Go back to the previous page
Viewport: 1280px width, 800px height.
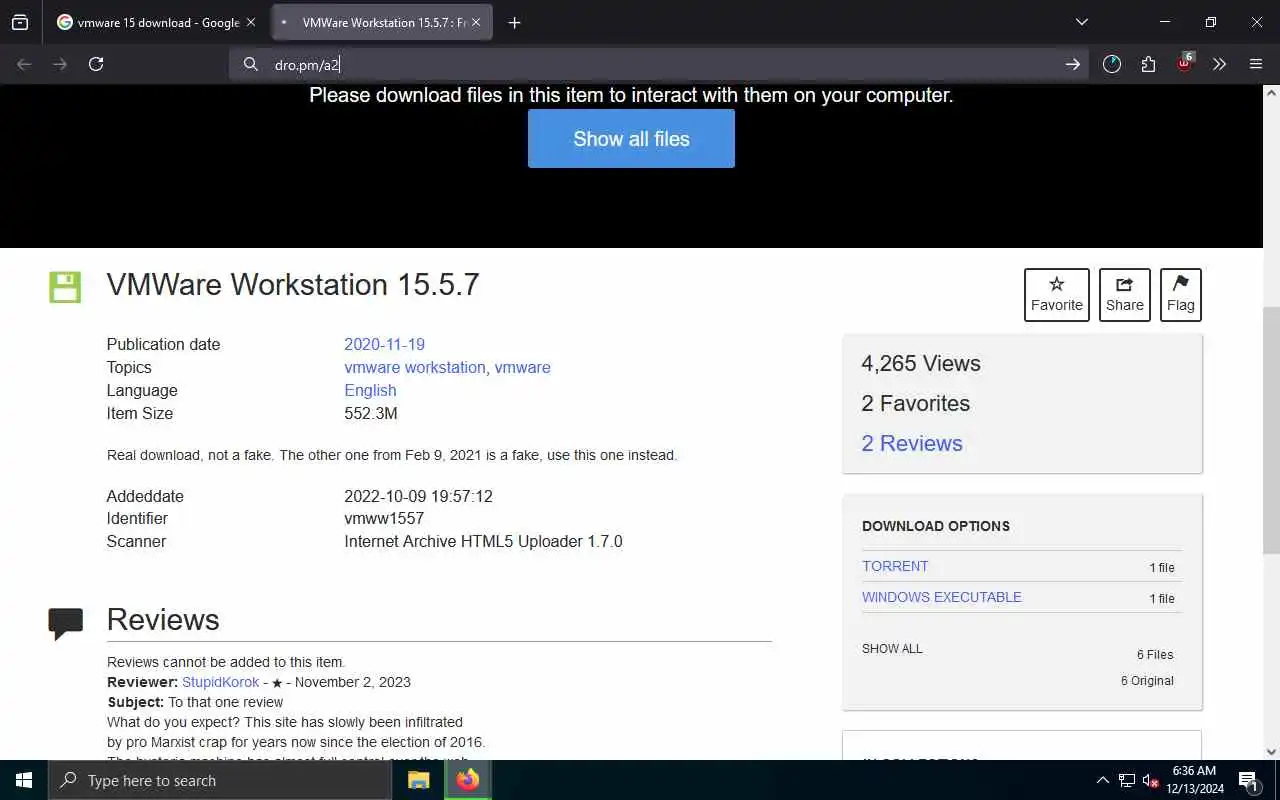pyautogui.click(x=24, y=64)
